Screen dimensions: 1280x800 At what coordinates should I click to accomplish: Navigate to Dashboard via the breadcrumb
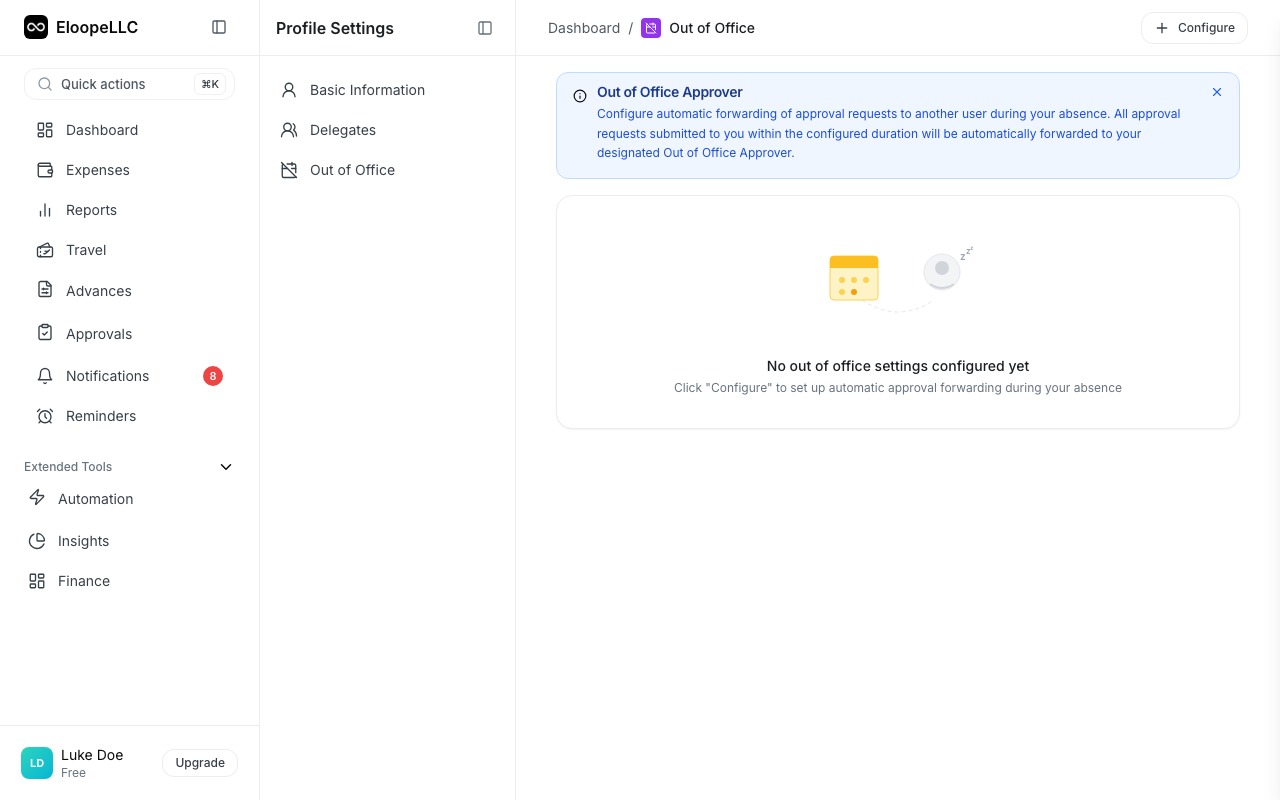coord(584,27)
